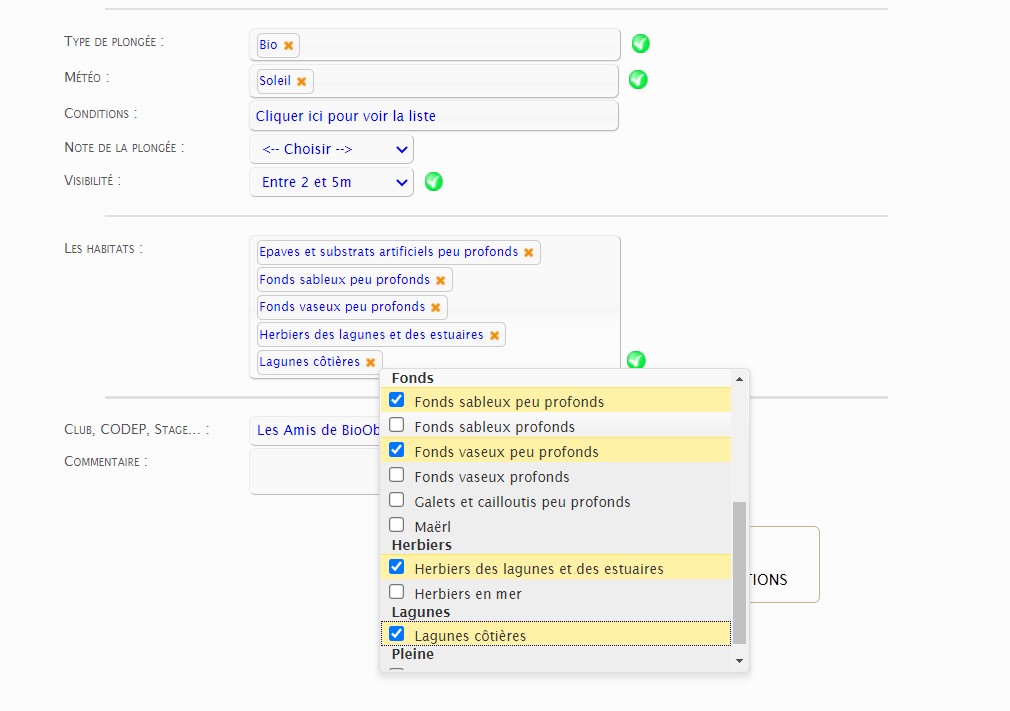Check Herbiers en mer option
The height and width of the screenshot is (711, 1010).
[x=397, y=592]
